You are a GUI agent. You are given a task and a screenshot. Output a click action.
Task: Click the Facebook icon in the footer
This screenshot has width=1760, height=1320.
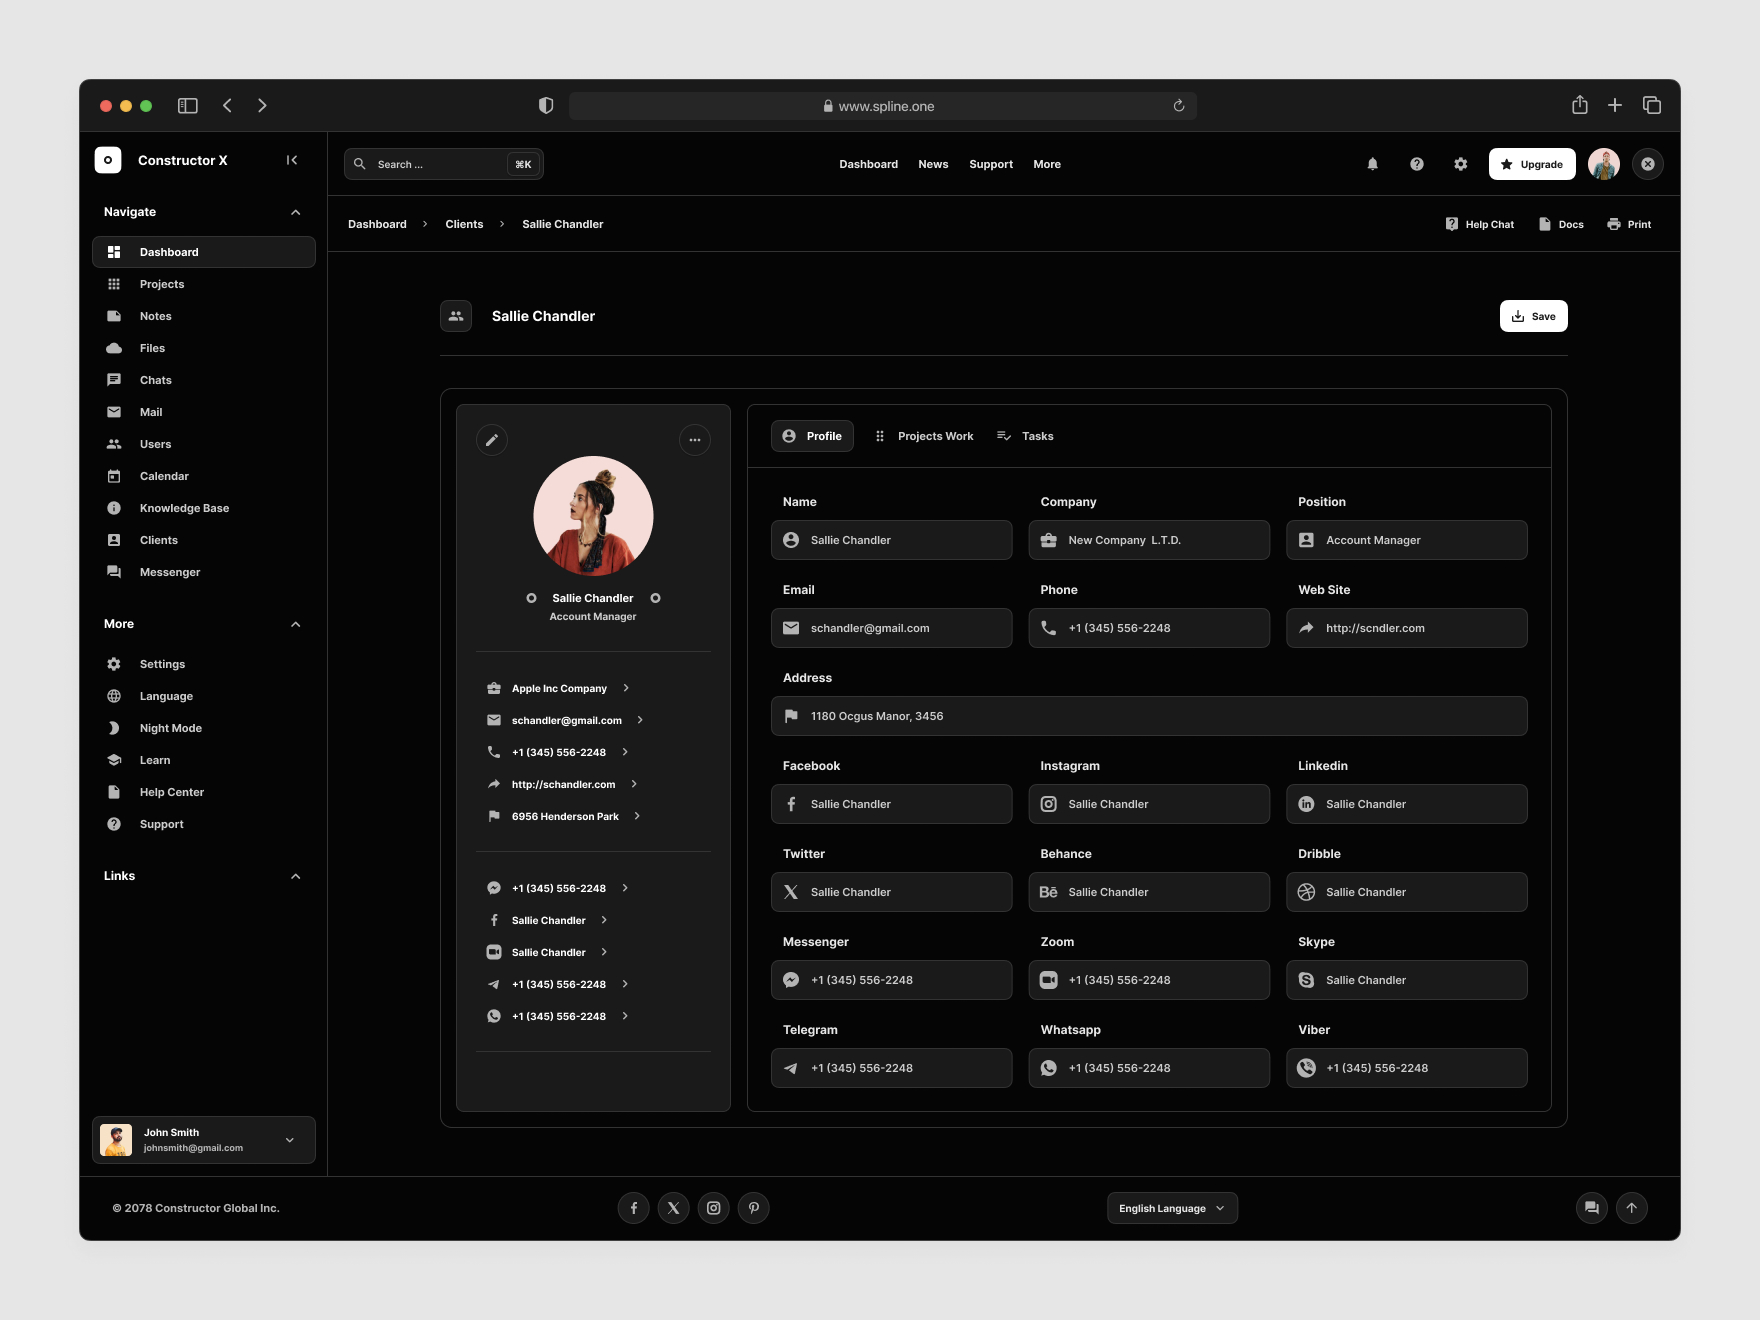(x=634, y=1208)
